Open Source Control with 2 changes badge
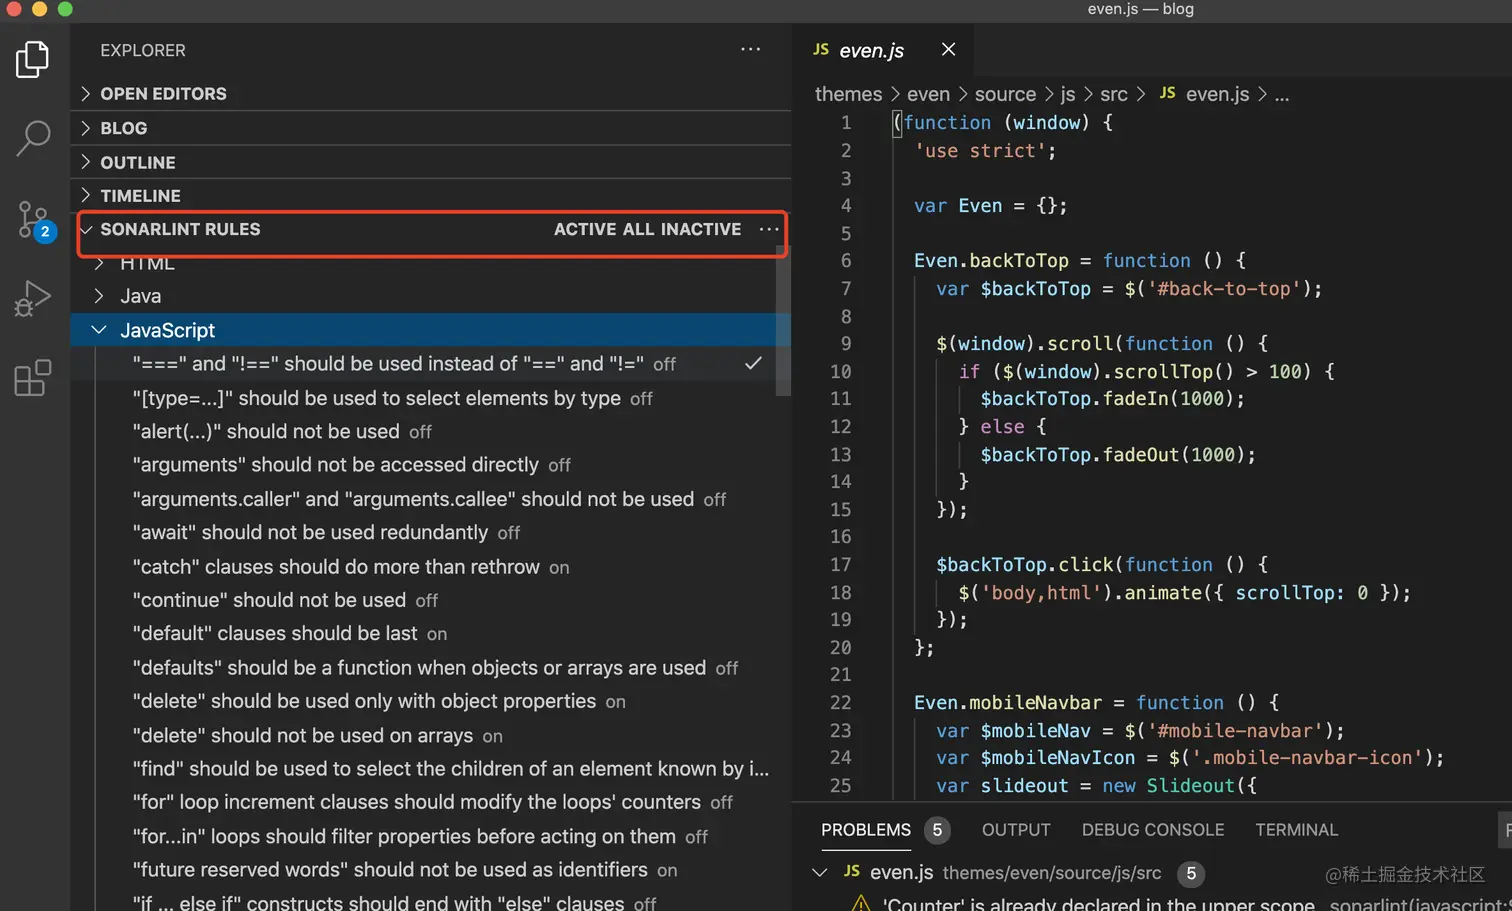1512x911 pixels. [33, 220]
